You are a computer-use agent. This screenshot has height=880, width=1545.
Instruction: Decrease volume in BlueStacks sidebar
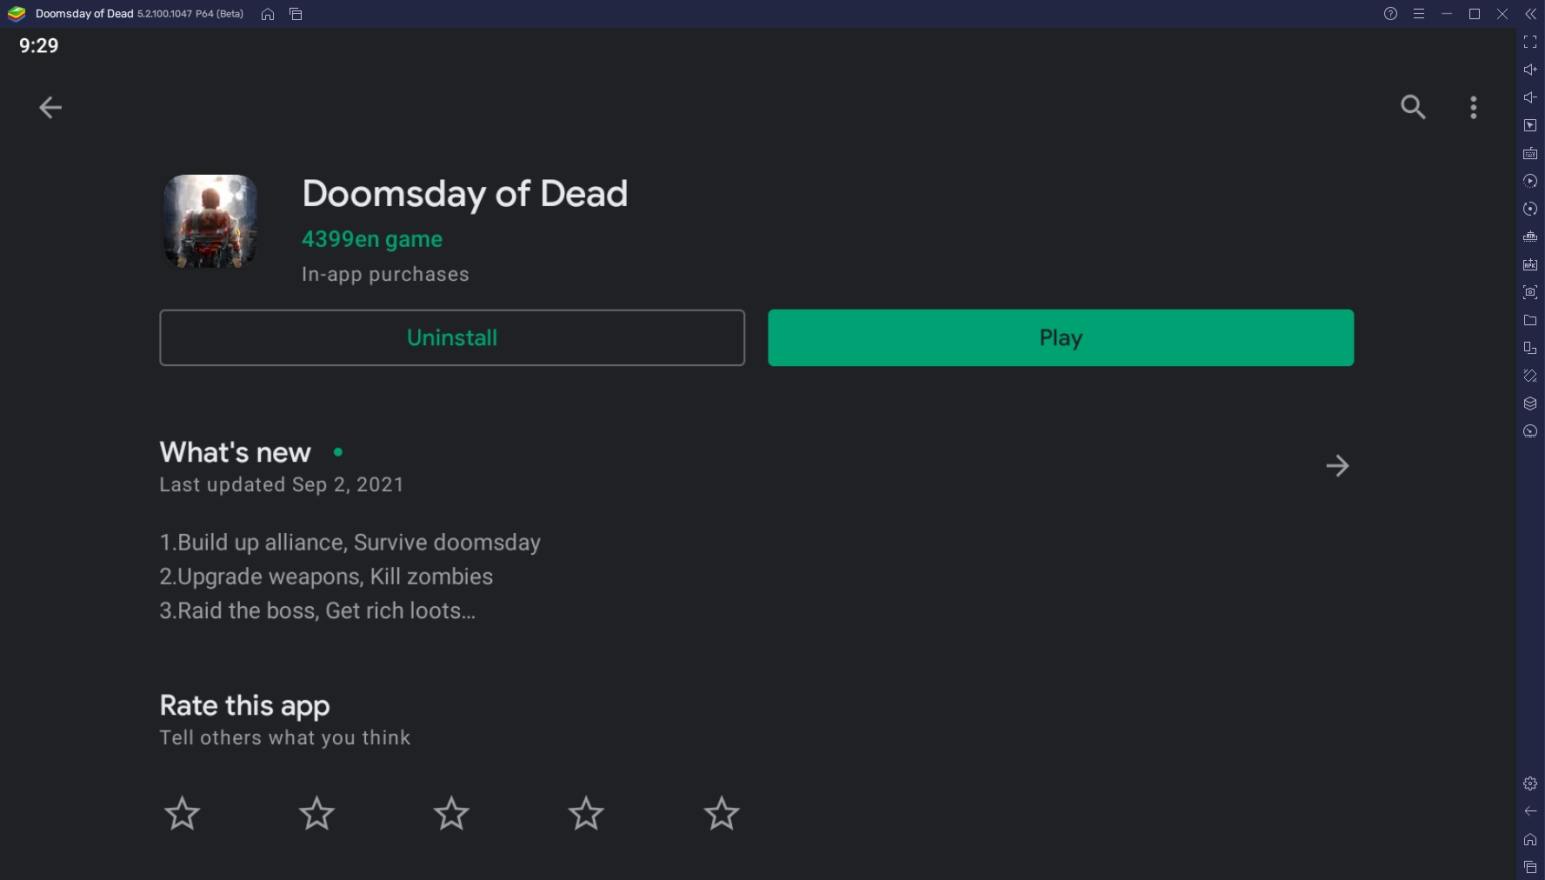click(1530, 98)
